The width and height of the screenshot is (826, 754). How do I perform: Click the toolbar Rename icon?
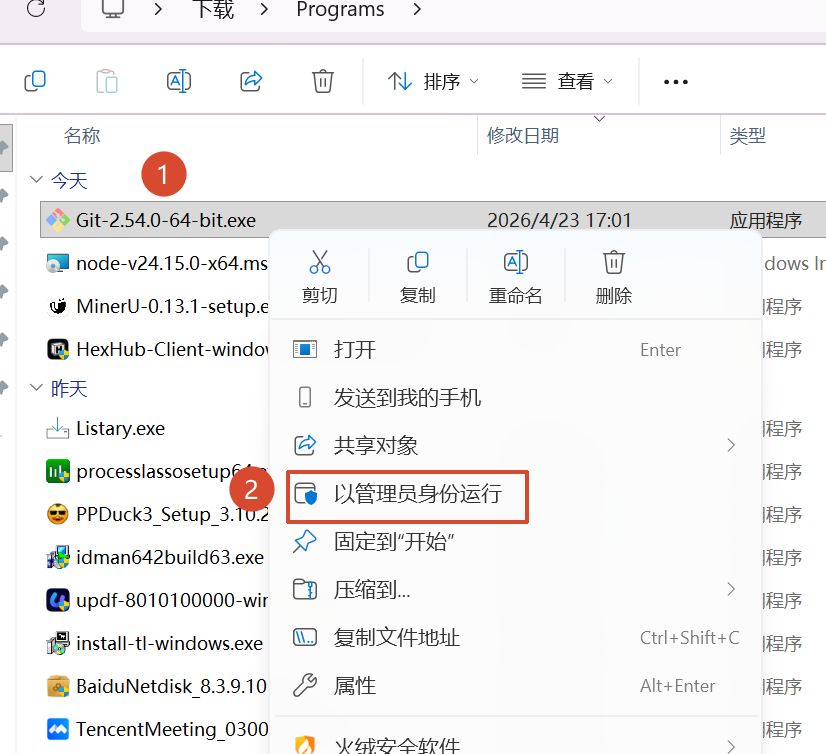pyautogui.click(x=179, y=81)
